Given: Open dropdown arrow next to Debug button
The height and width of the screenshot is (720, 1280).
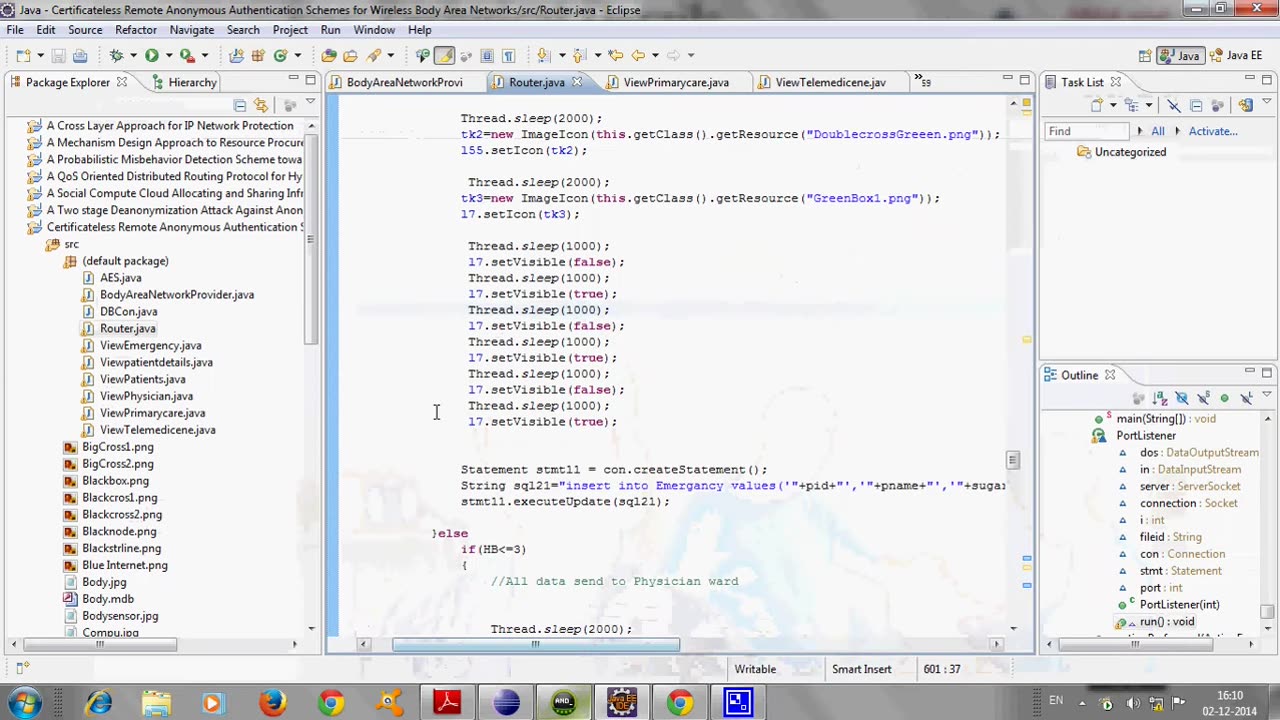Looking at the screenshot, I should click(x=133, y=56).
